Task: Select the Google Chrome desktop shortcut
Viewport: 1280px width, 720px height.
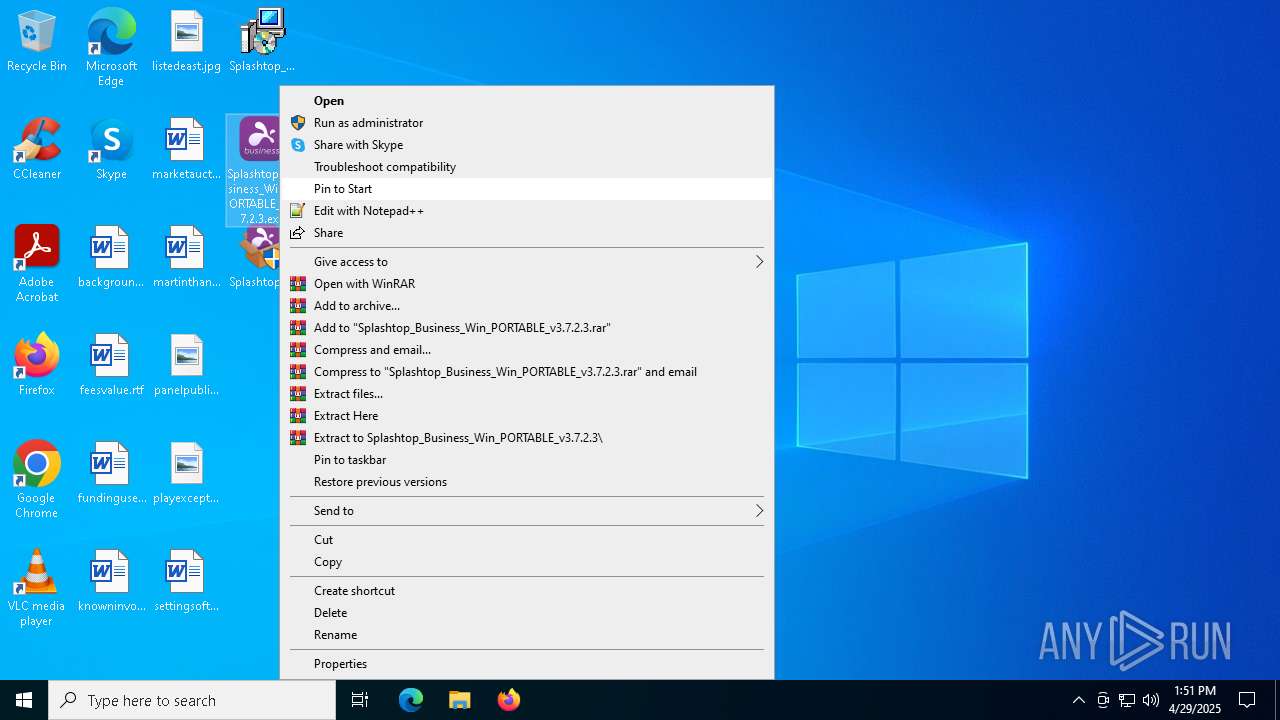Action: click(x=37, y=480)
